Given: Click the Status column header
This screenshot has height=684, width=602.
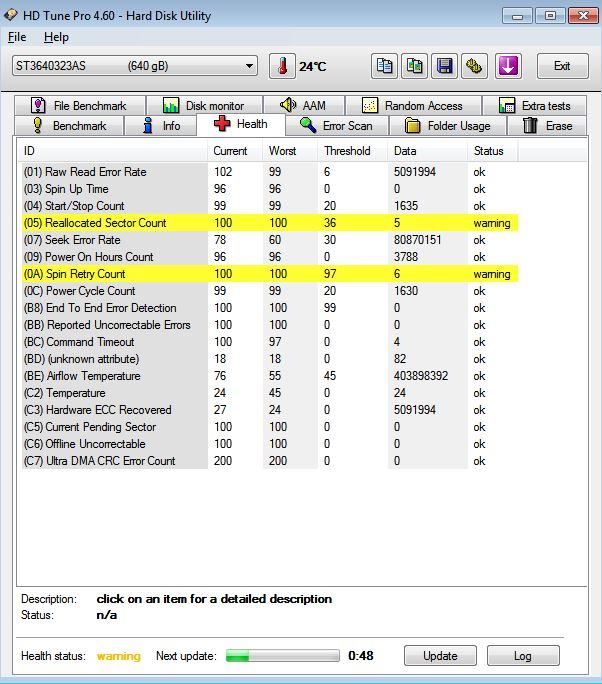Looking at the screenshot, I should point(492,151).
